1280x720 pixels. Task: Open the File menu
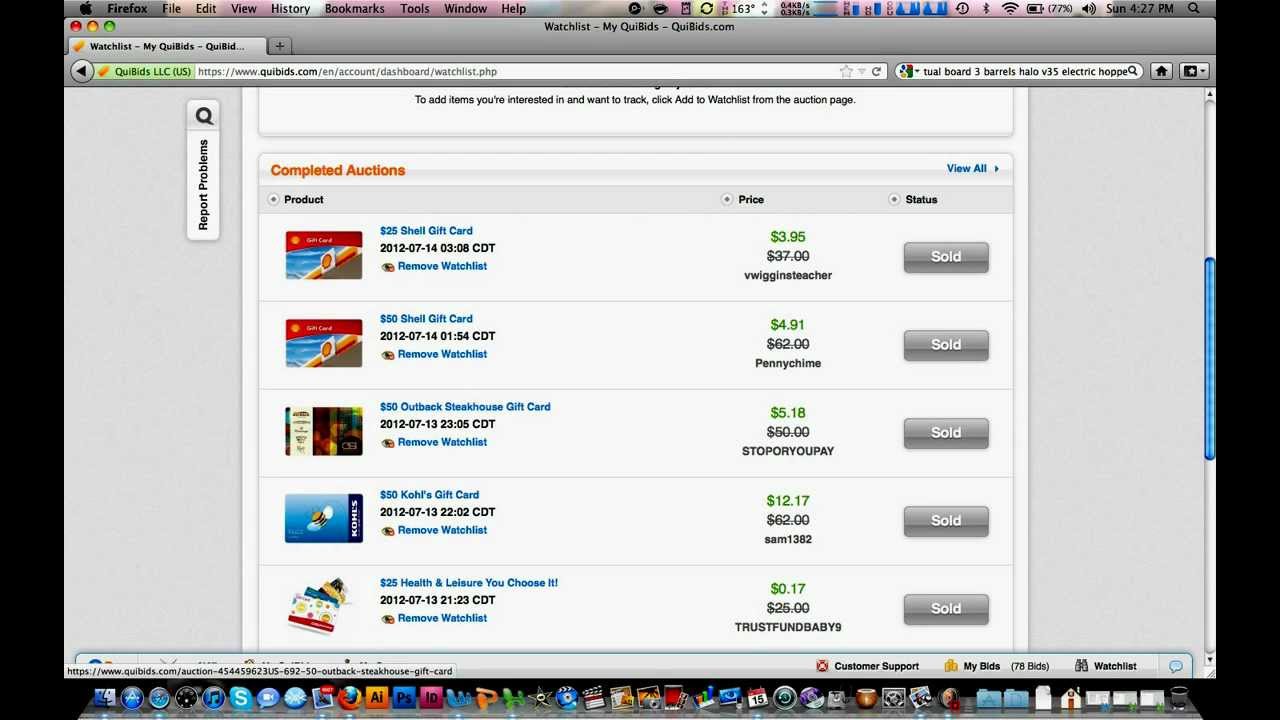172,8
